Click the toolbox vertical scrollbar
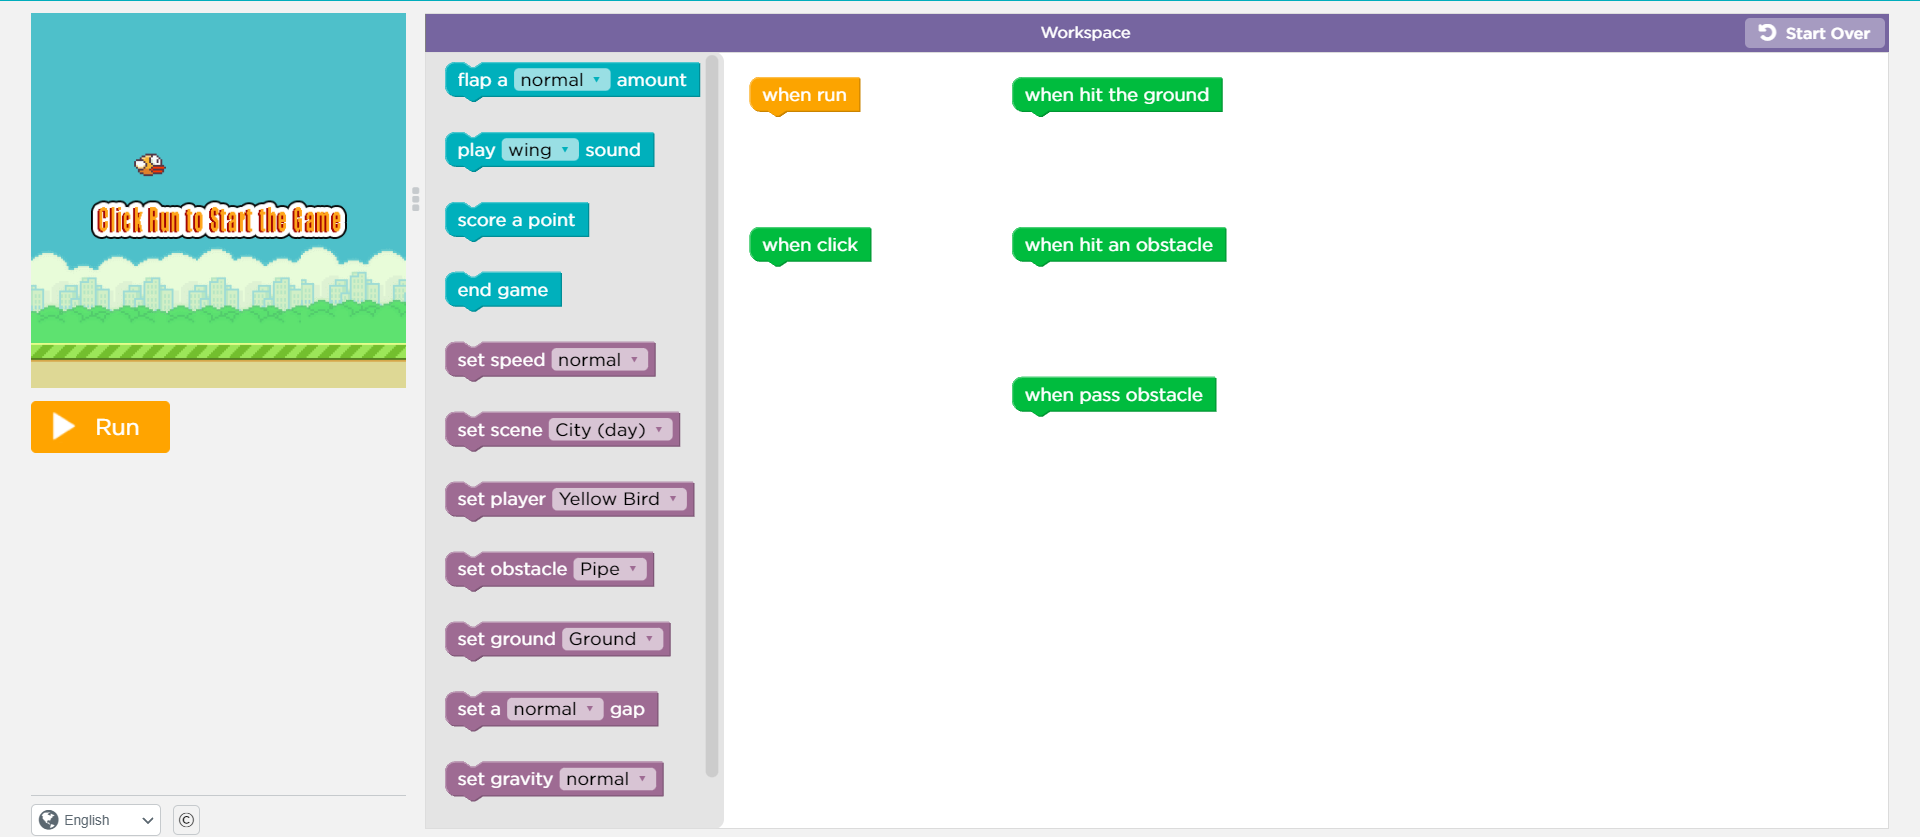Screen dimensions: 1920x837 coord(712,415)
